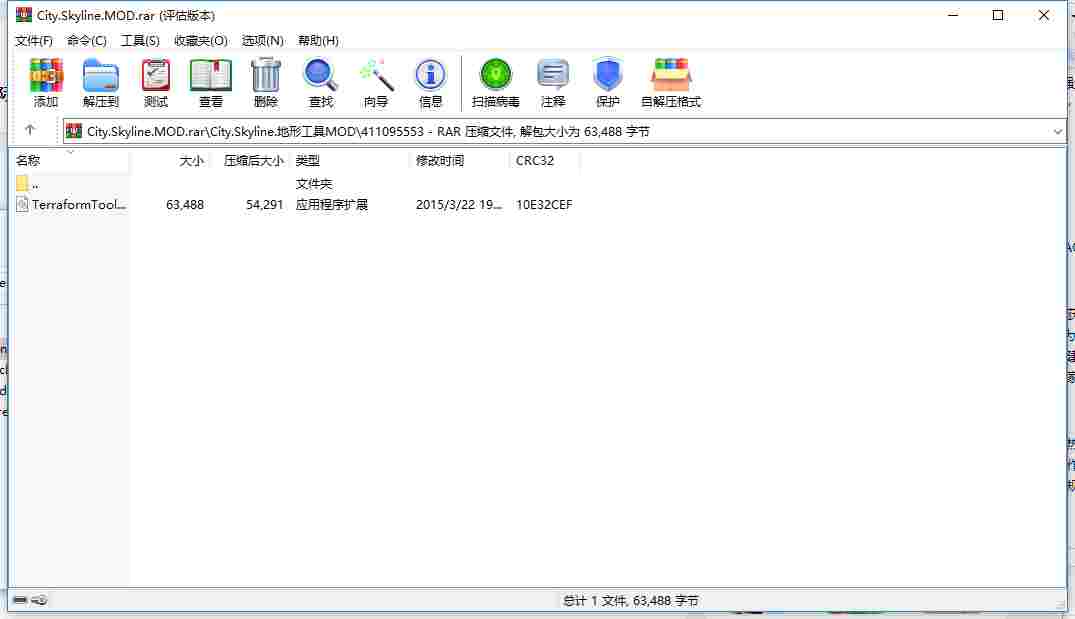
Task: Show archive 信息 (Info) icon
Action: point(430,75)
